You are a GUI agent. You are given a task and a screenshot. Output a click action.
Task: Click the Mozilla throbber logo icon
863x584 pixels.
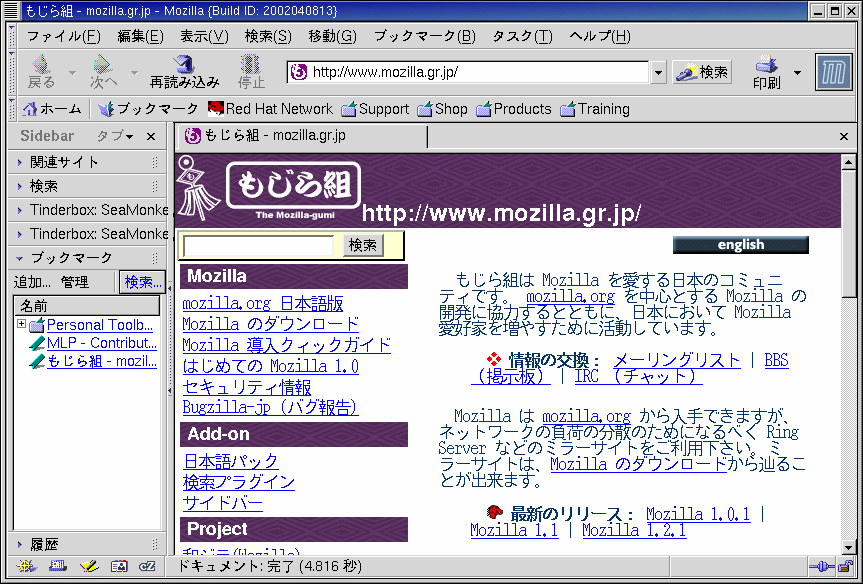pos(833,72)
